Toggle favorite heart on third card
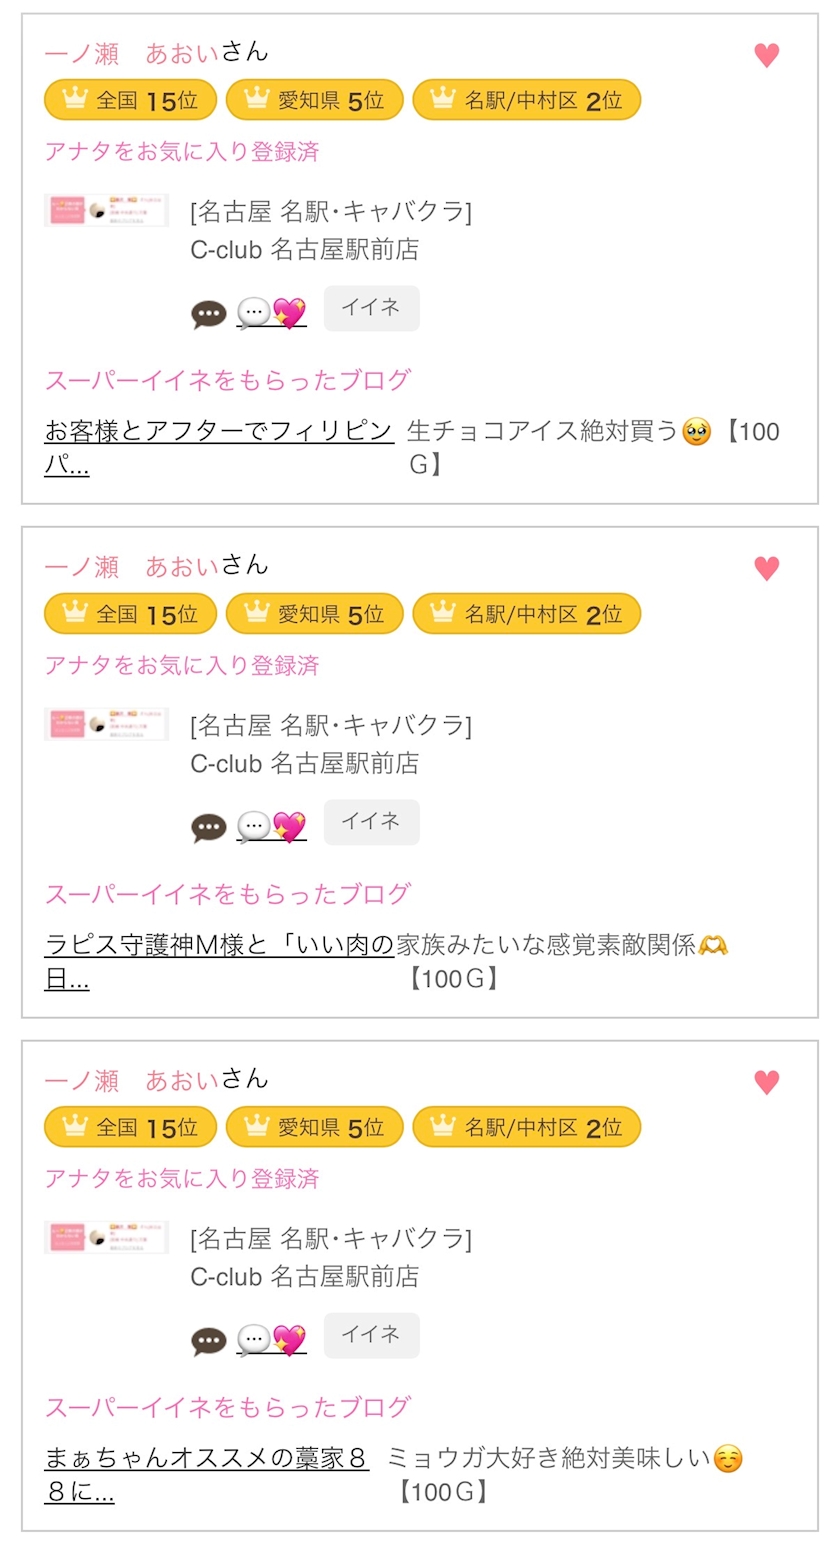The width and height of the screenshot is (840, 1548). [766, 1082]
